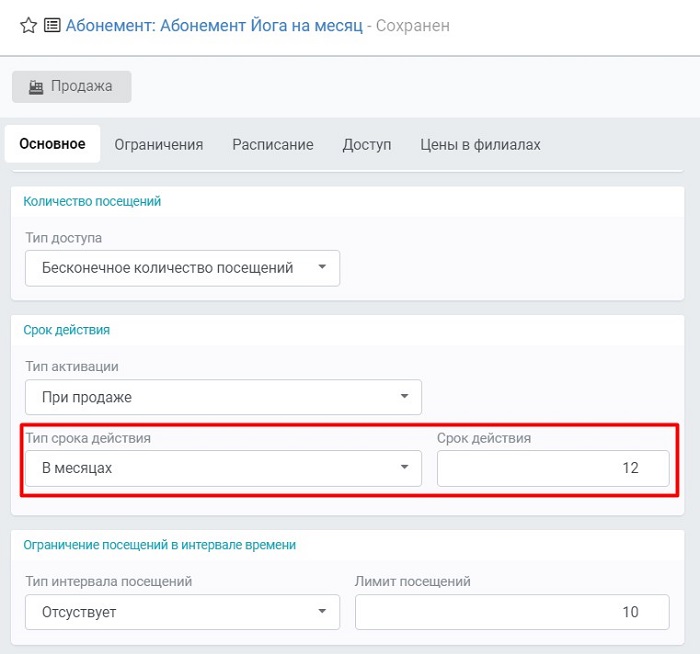Open Тип срока действия dropdown
Image resolution: width=700 pixels, height=654 pixels.
[223, 468]
